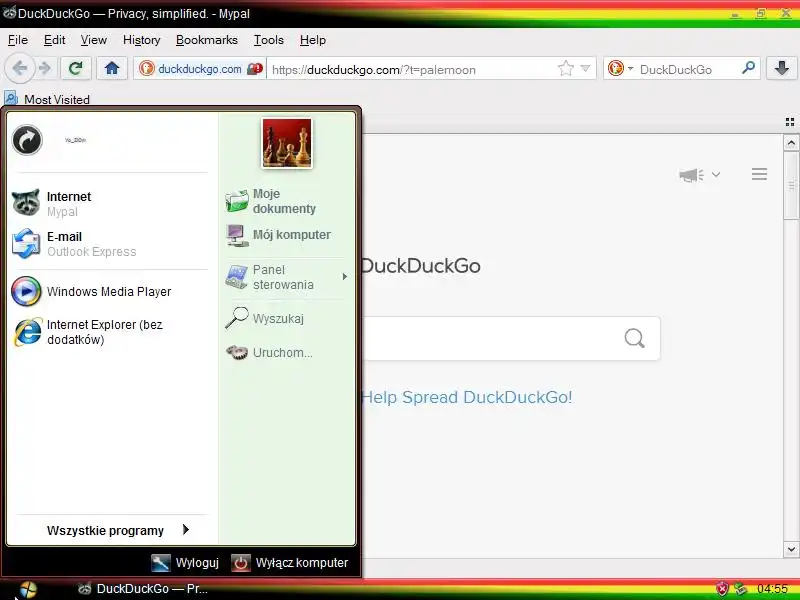This screenshot has height=600, width=800.
Task: Open the View menu
Action: click(93, 40)
